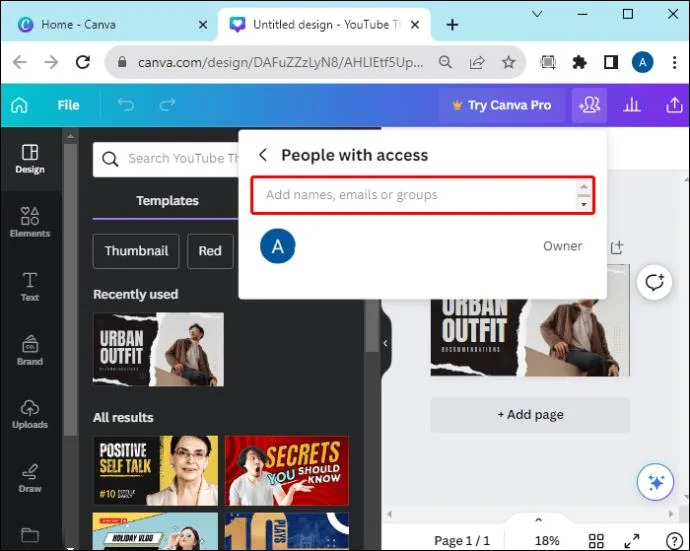Click the export upload icon in header
This screenshot has height=551, width=690.
tap(674, 105)
